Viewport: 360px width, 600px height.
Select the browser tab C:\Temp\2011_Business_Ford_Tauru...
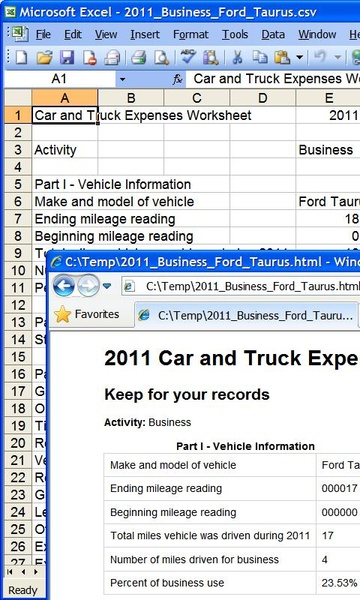point(246,315)
